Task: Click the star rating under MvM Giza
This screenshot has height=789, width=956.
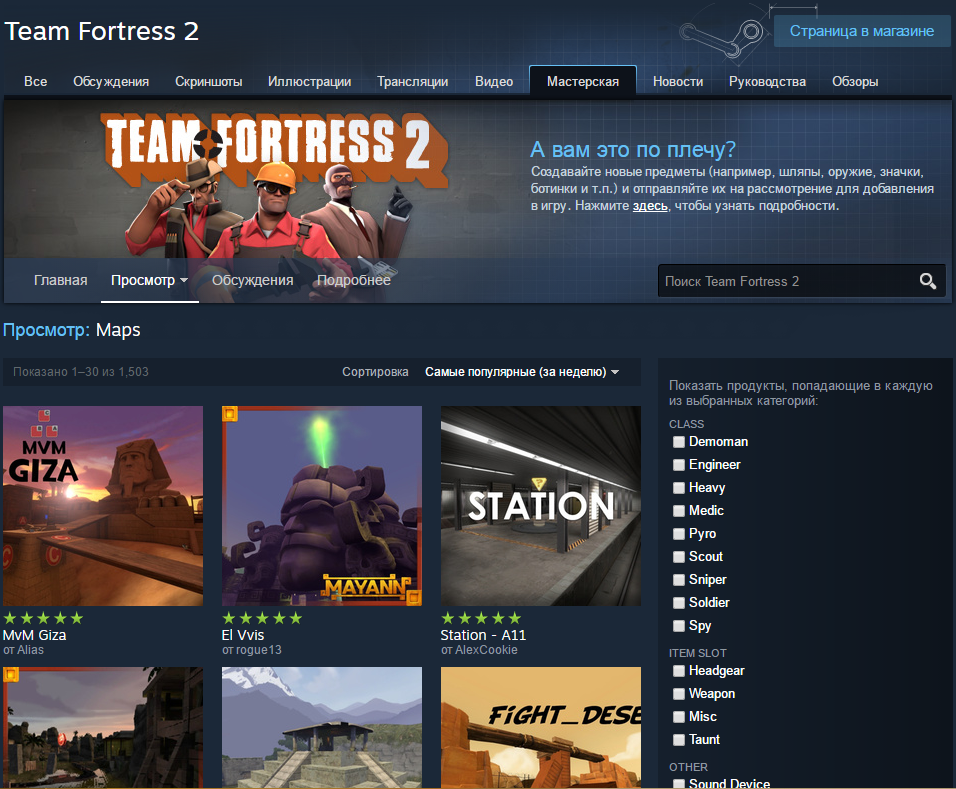Action: click(x=43, y=618)
